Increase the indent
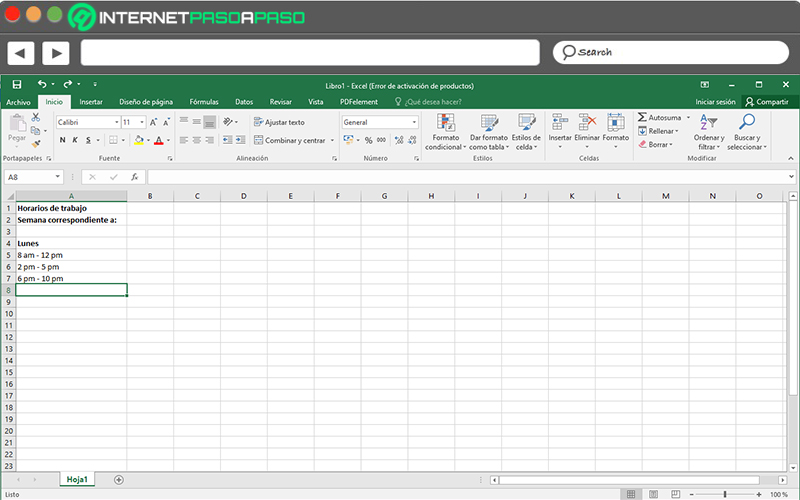 click(x=240, y=140)
